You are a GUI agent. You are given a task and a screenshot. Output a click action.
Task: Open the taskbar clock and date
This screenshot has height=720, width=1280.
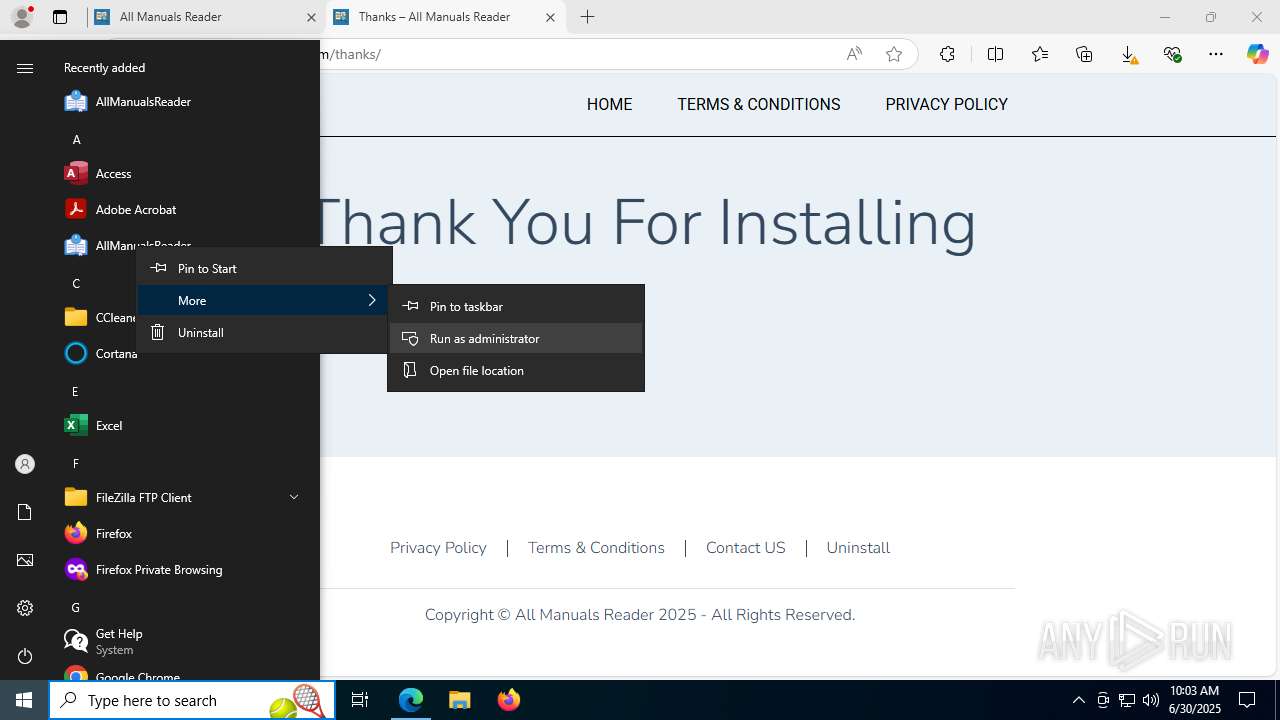click(x=1195, y=700)
